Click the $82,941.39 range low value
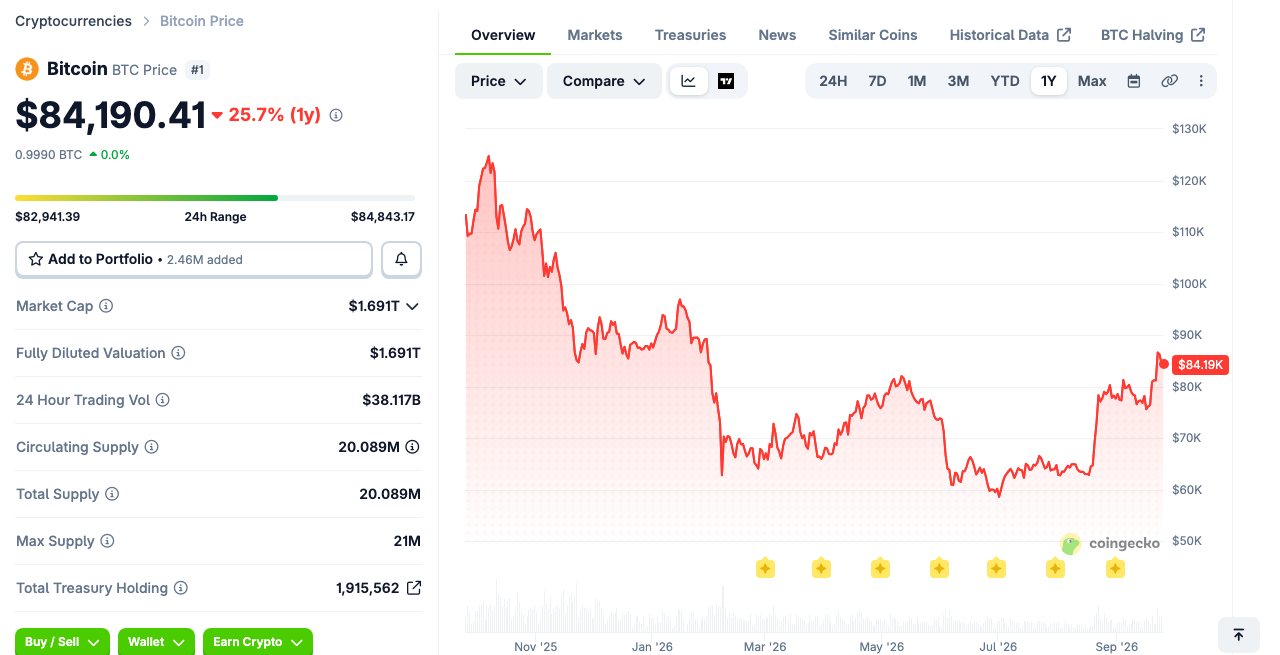 (x=47, y=217)
